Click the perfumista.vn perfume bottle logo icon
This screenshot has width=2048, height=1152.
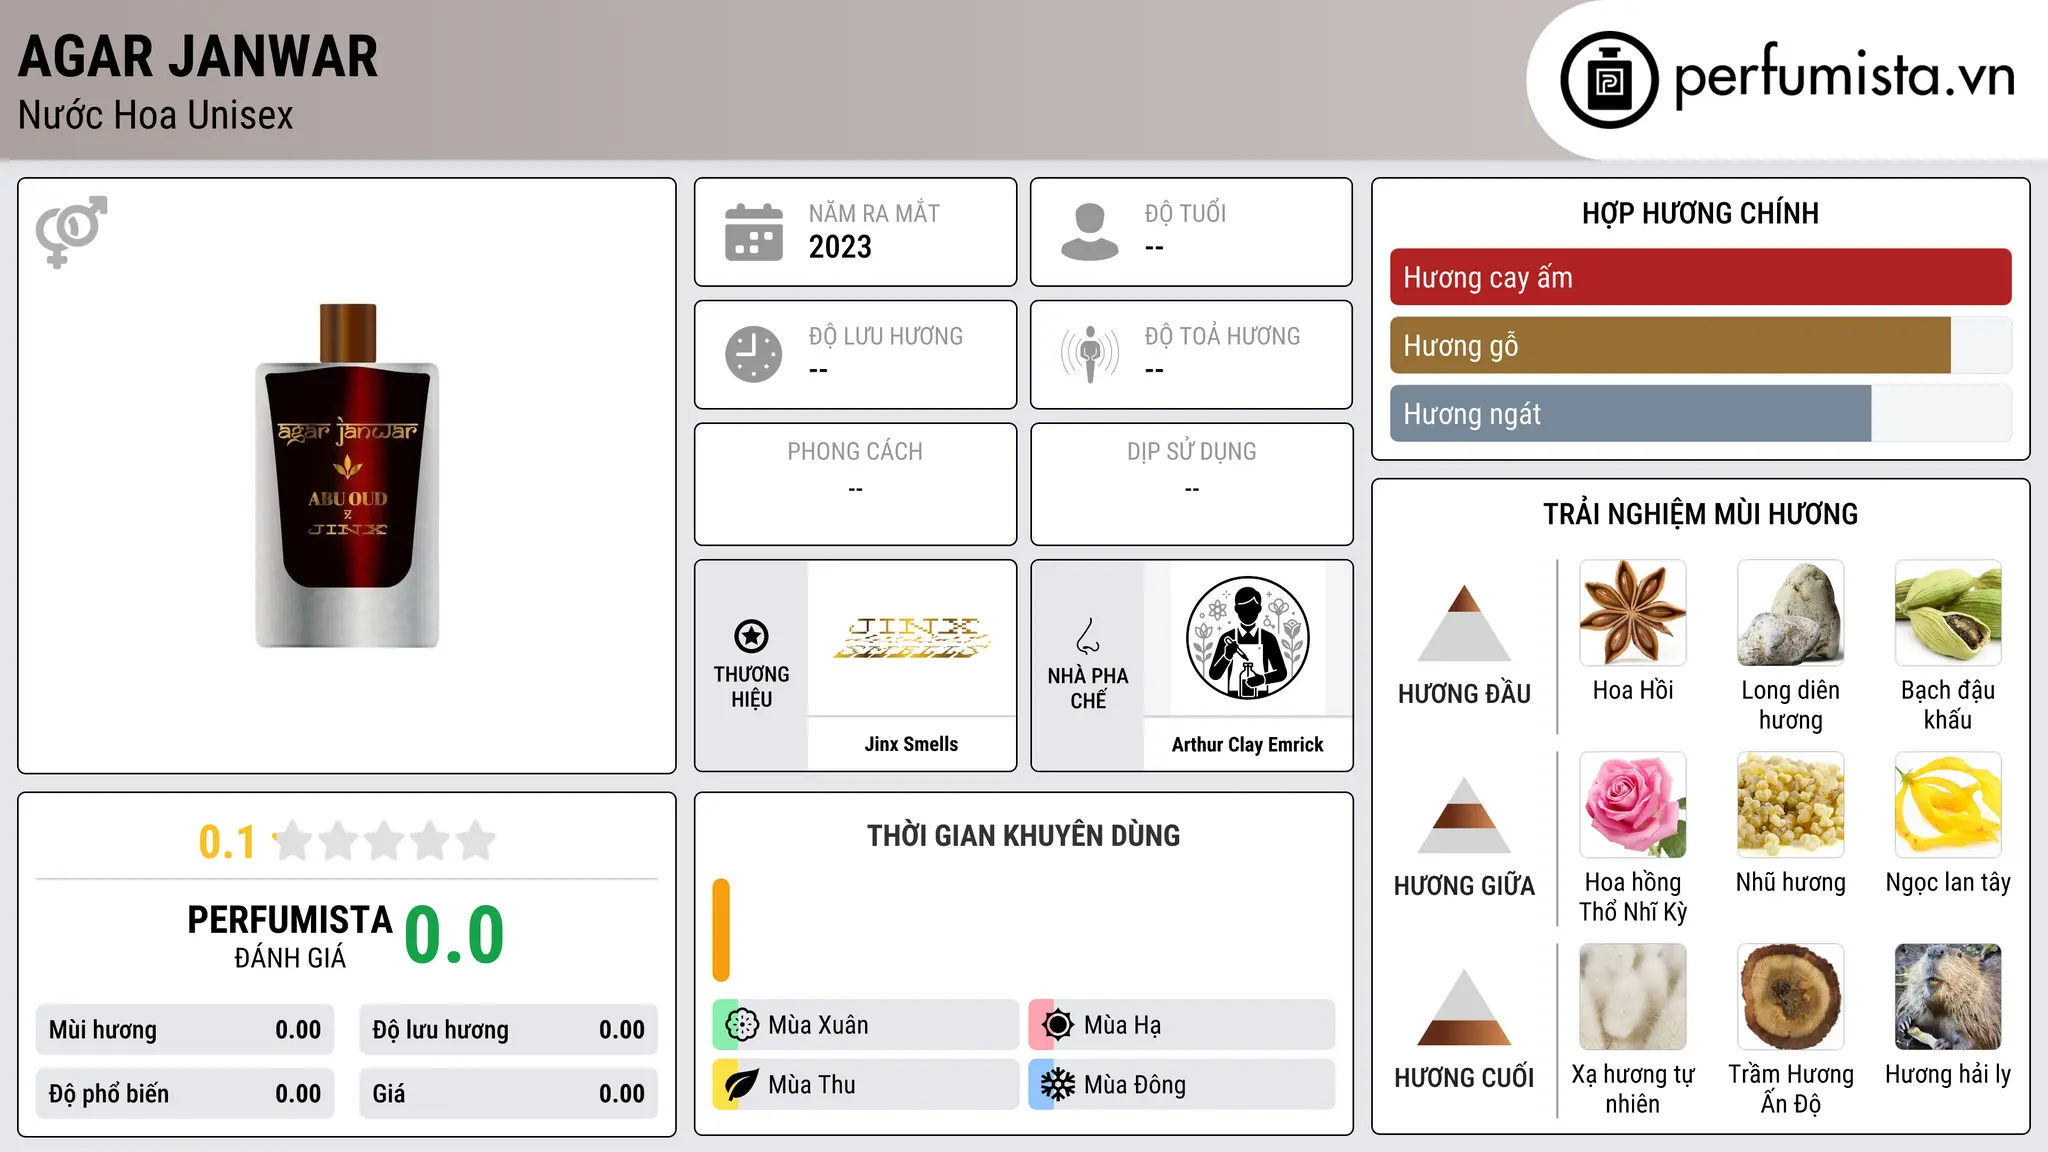(x=1609, y=80)
